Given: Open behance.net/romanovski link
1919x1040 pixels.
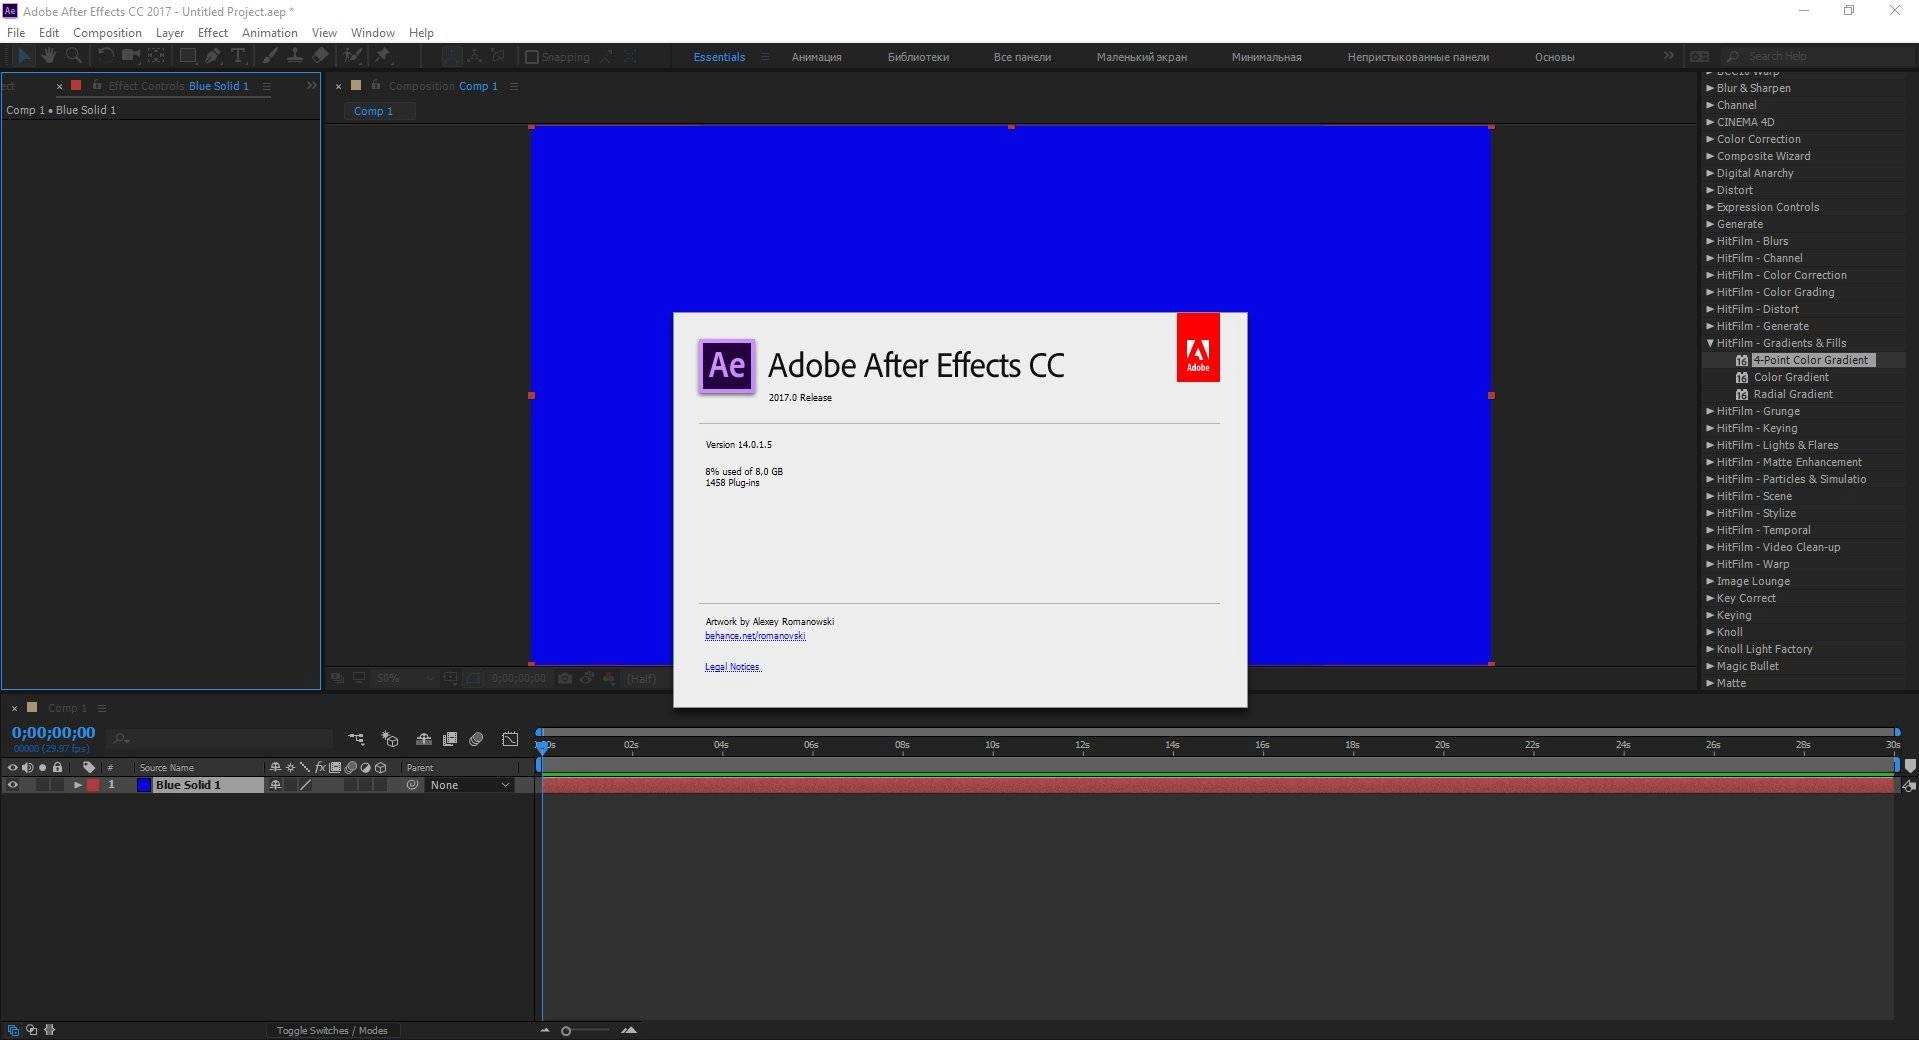Looking at the screenshot, I should tap(755, 636).
